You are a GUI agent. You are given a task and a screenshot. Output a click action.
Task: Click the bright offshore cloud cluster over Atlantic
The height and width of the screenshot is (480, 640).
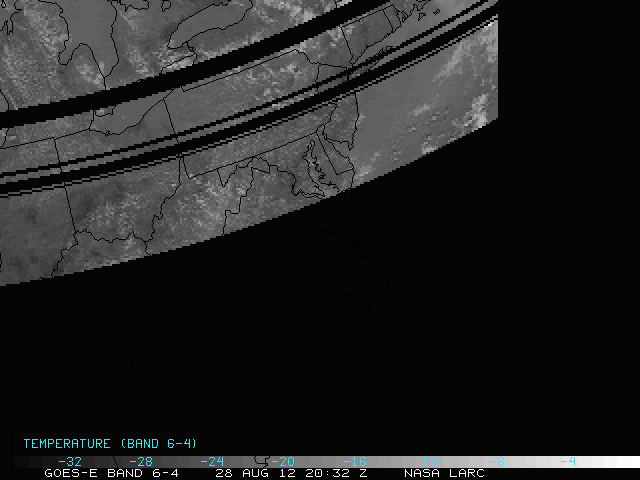coord(478,107)
